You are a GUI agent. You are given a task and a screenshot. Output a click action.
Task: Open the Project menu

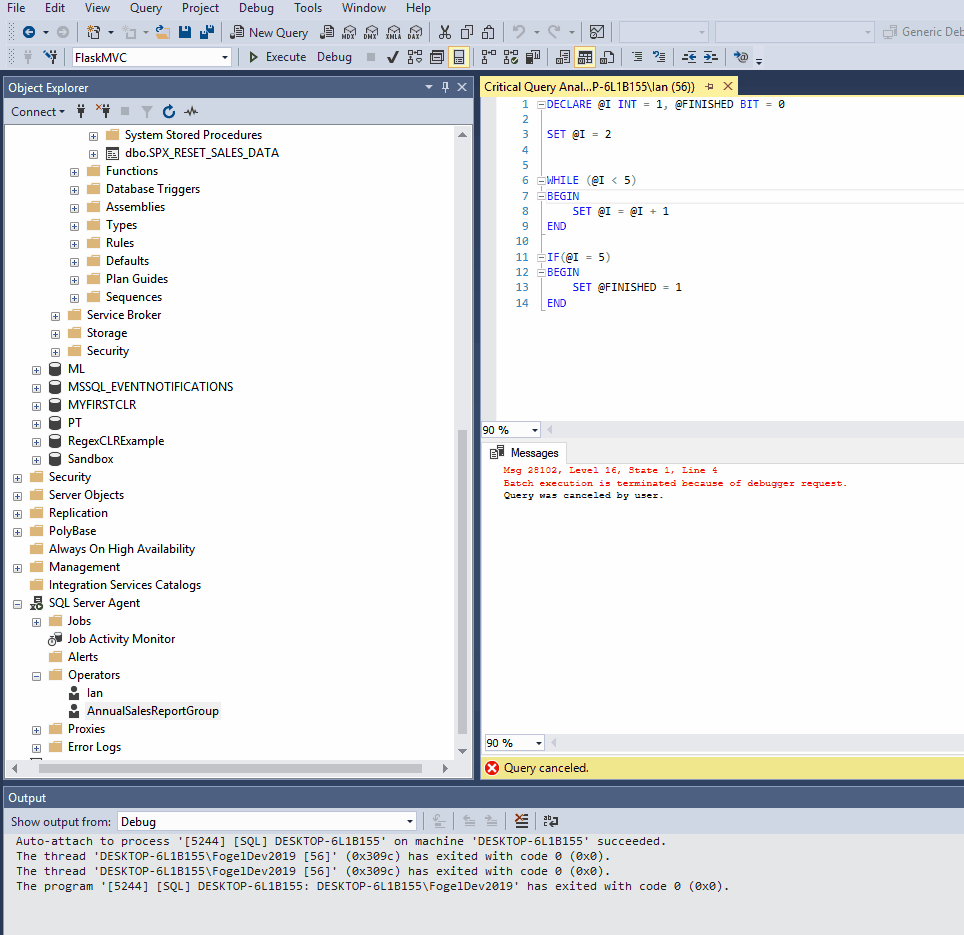(200, 8)
